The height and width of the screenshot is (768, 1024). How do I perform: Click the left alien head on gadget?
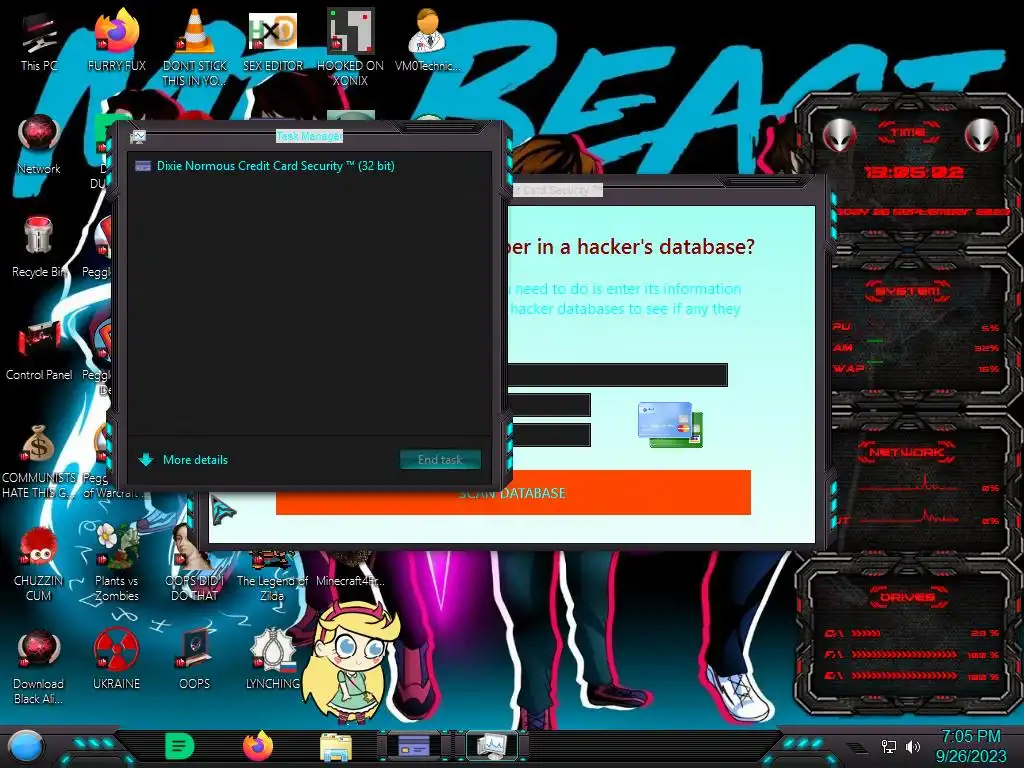[840, 136]
